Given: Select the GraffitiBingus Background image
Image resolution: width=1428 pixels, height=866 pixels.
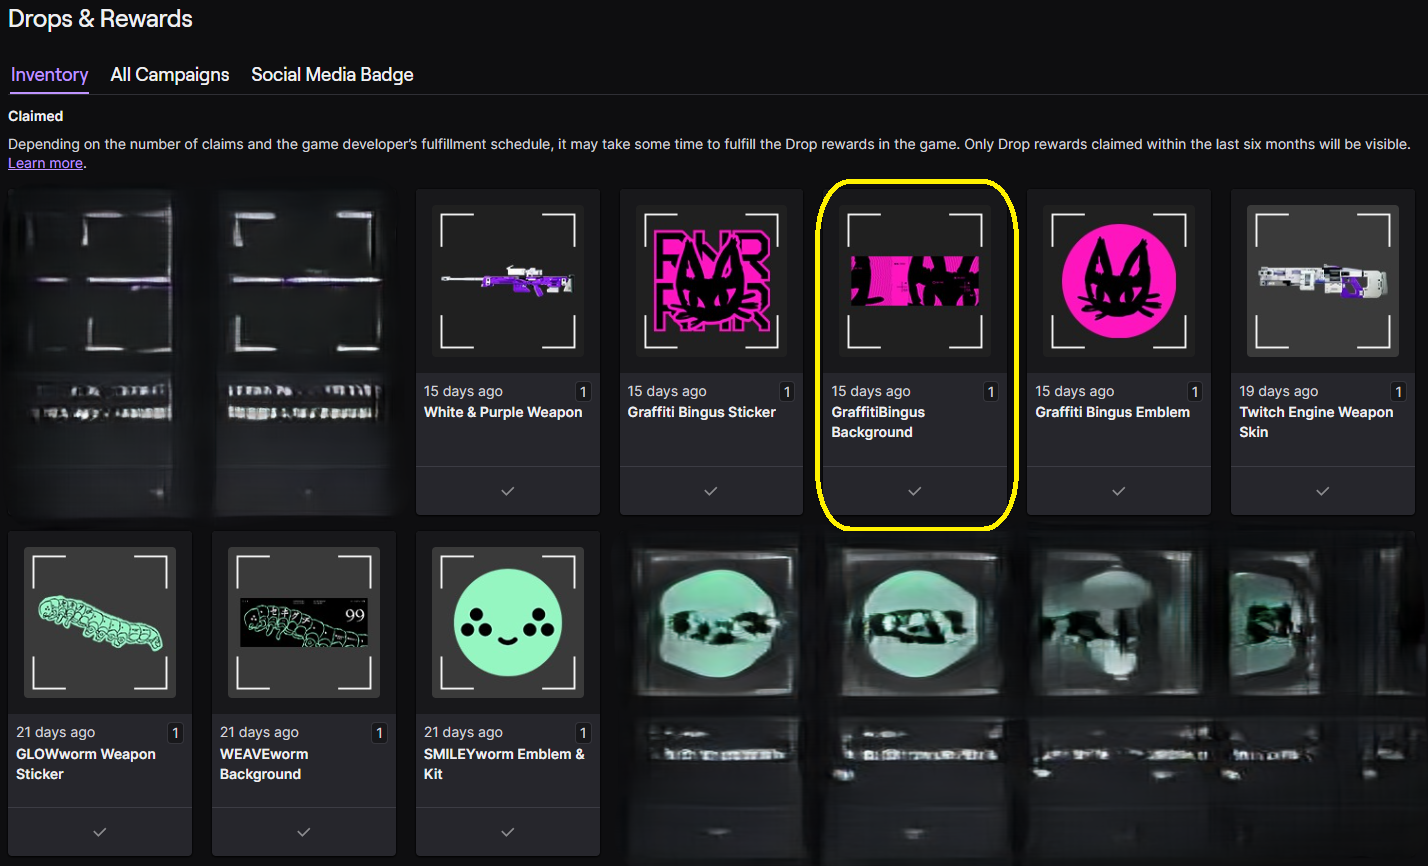Looking at the screenshot, I should [914, 281].
